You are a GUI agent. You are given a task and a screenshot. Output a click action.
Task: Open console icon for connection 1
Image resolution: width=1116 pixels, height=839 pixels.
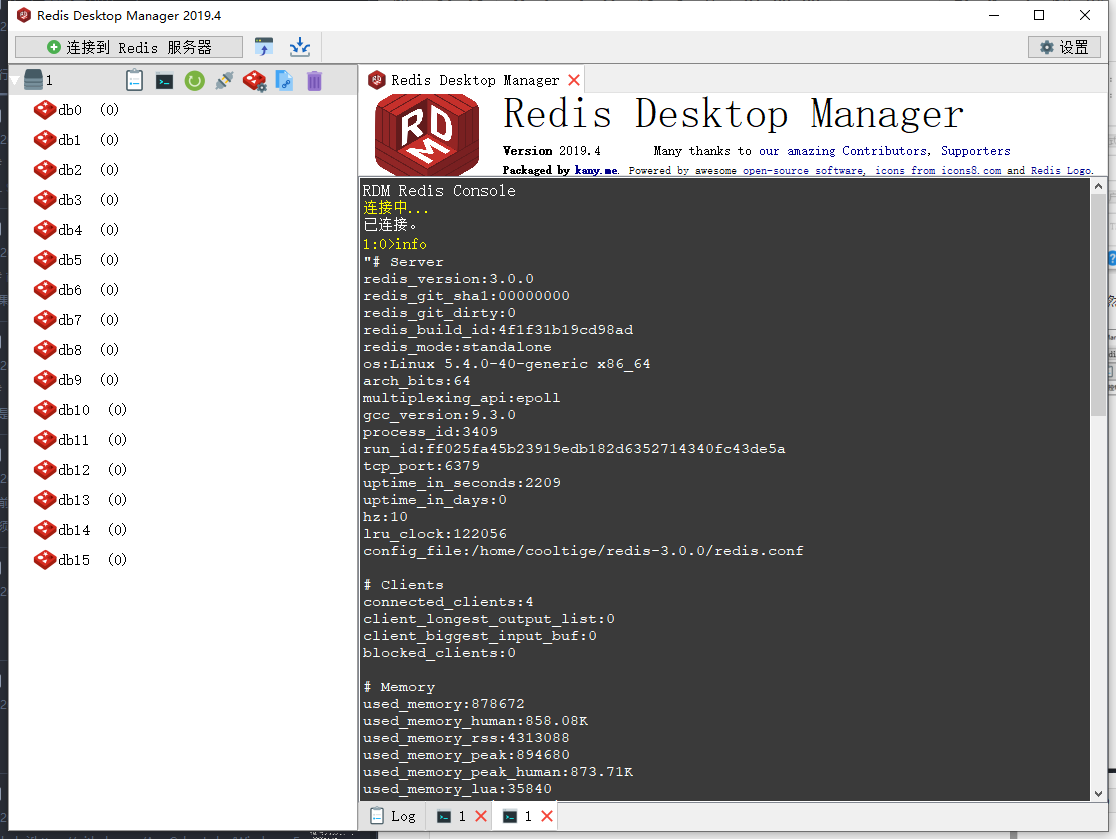click(164, 81)
